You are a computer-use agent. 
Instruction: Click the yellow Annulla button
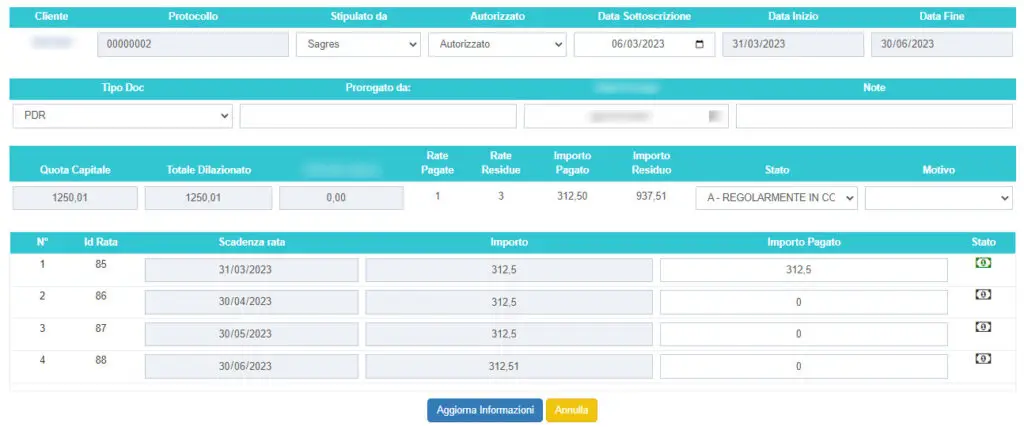click(x=572, y=410)
